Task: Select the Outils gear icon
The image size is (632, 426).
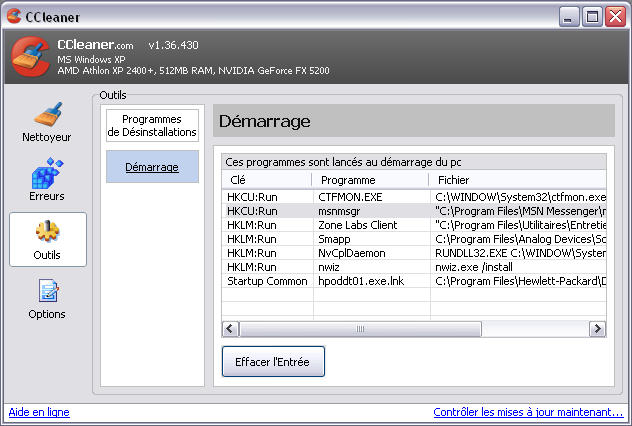Action: coord(48,231)
